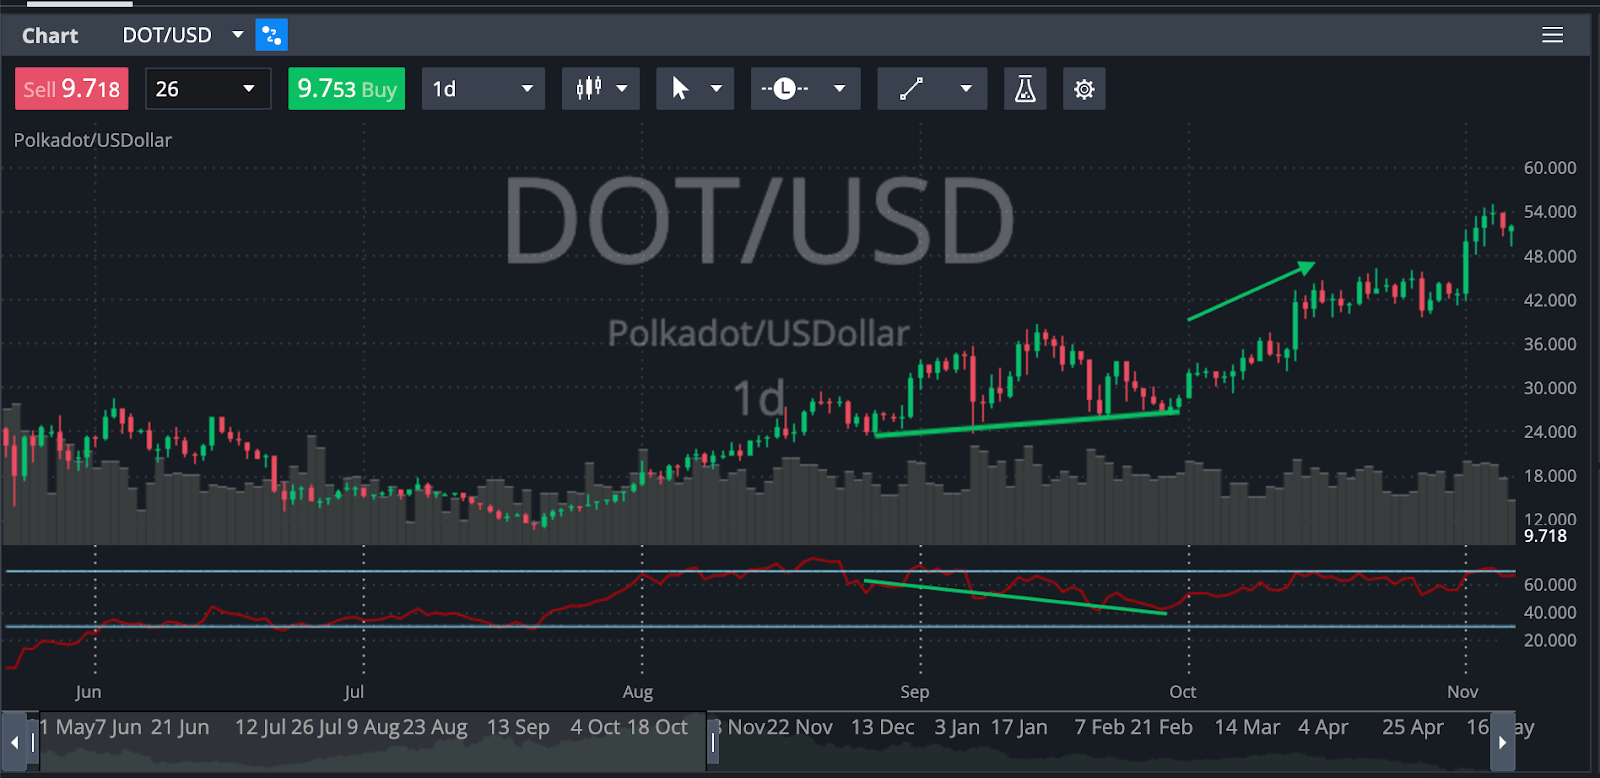Click the price line L marker tool
The image size is (1600, 778).
785,89
